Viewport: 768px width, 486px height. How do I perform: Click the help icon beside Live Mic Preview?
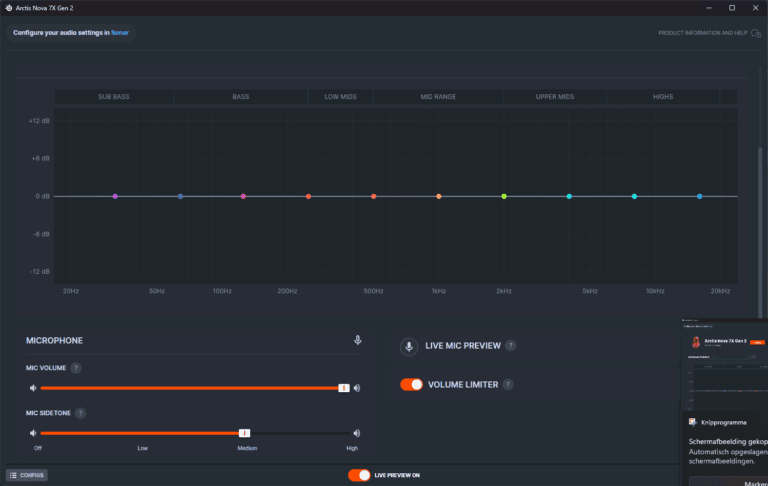pyautogui.click(x=510, y=346)
